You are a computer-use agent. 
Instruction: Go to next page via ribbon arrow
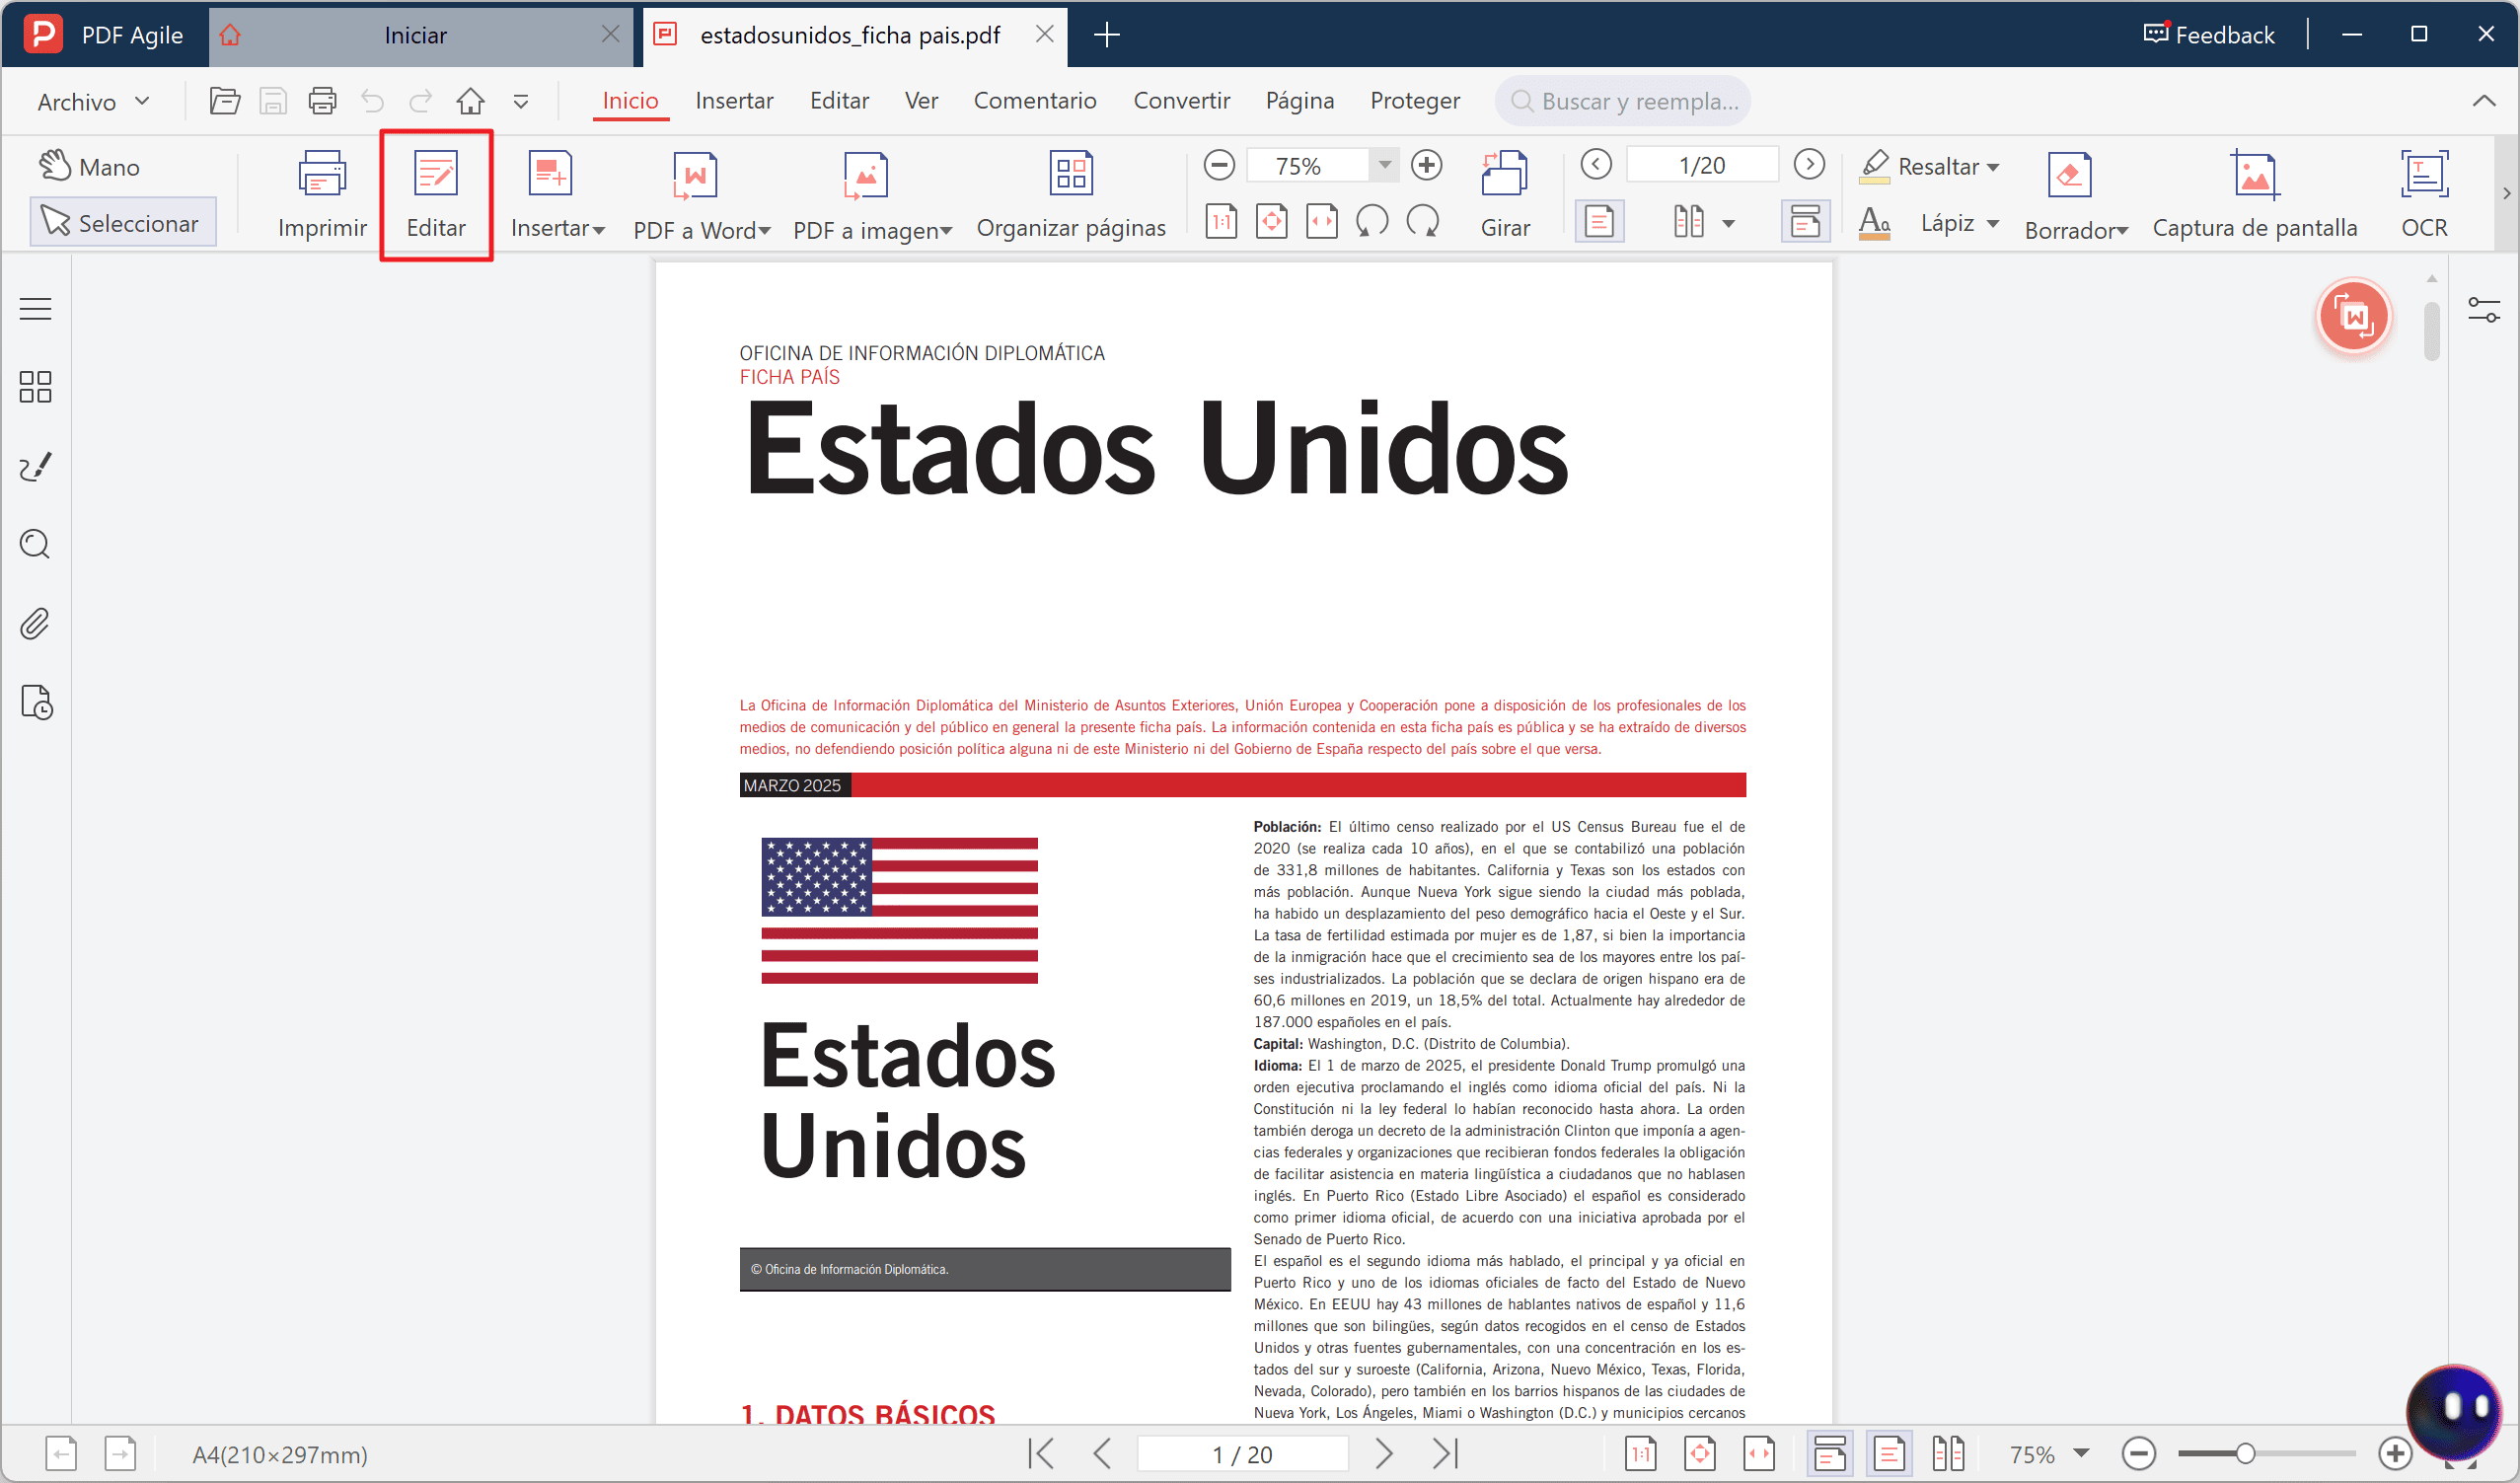coord(1809,164)
